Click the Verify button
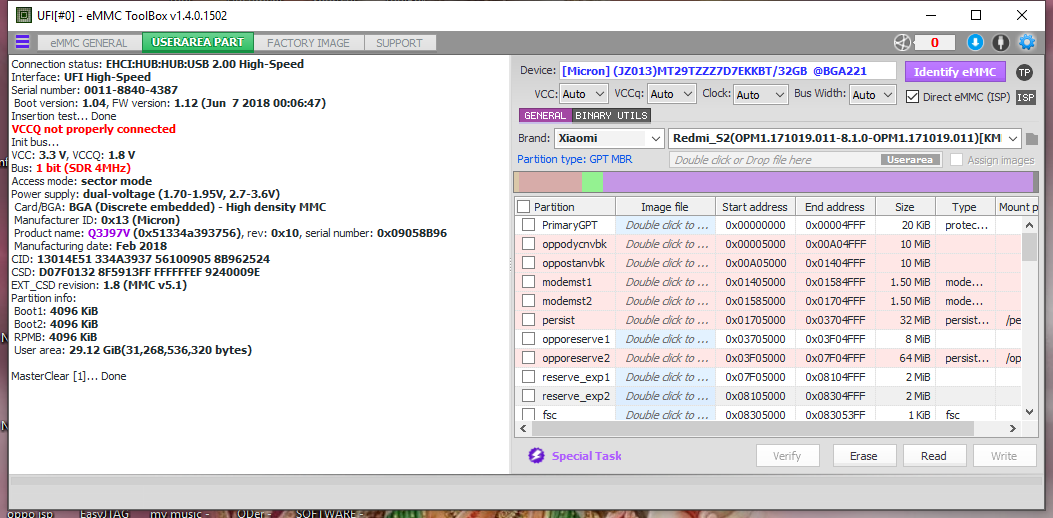 (x=787, y=456)
